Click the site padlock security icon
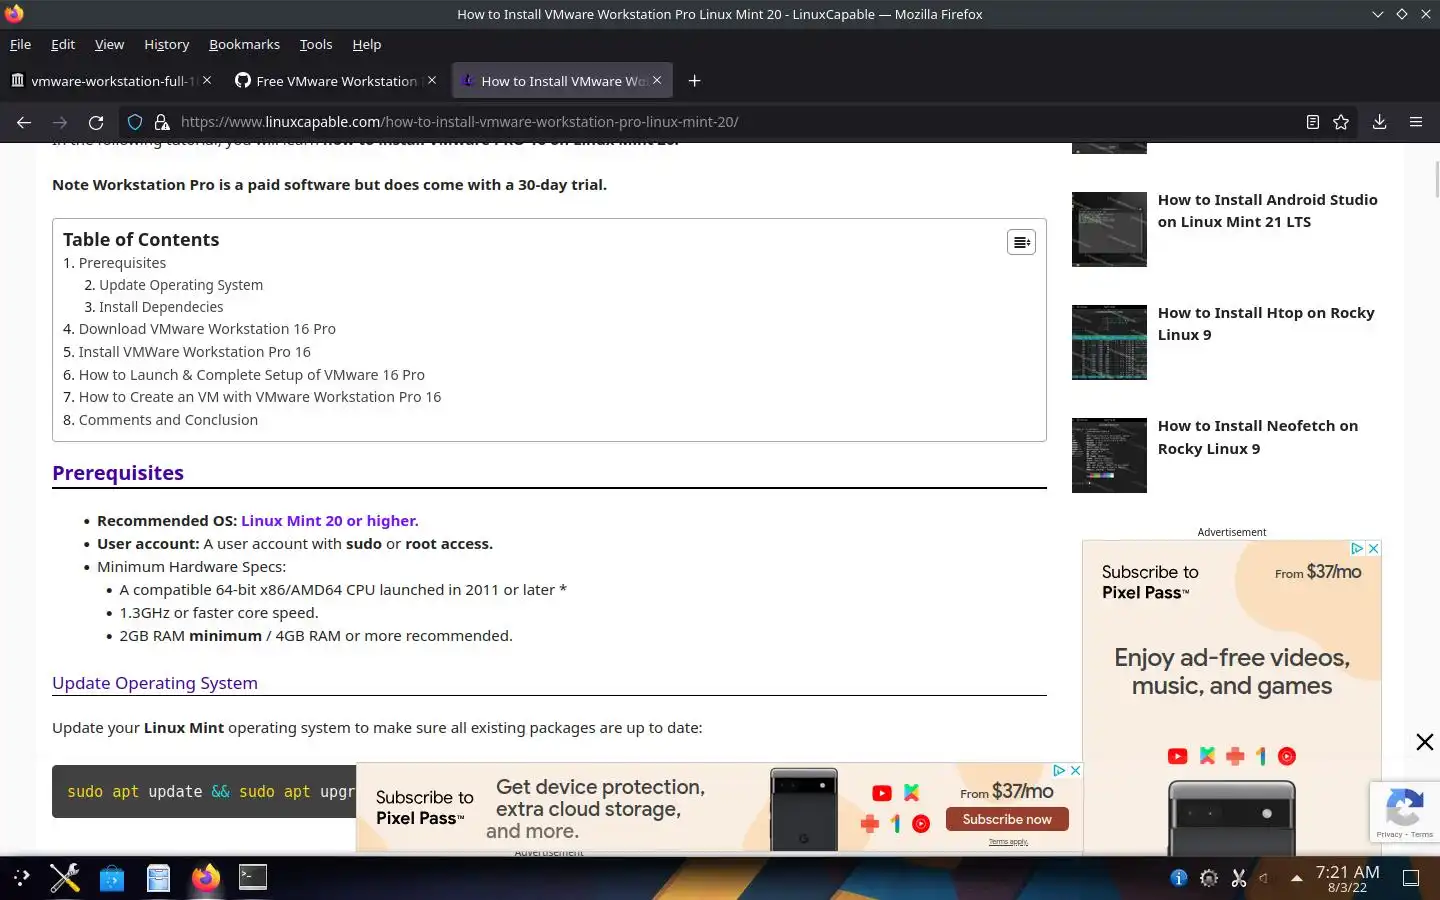Viewport: 1440px width, 900px height. [161, 122]
